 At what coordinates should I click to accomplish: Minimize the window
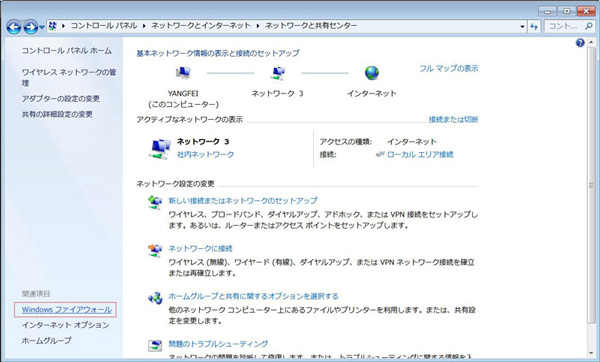point(547,11)
